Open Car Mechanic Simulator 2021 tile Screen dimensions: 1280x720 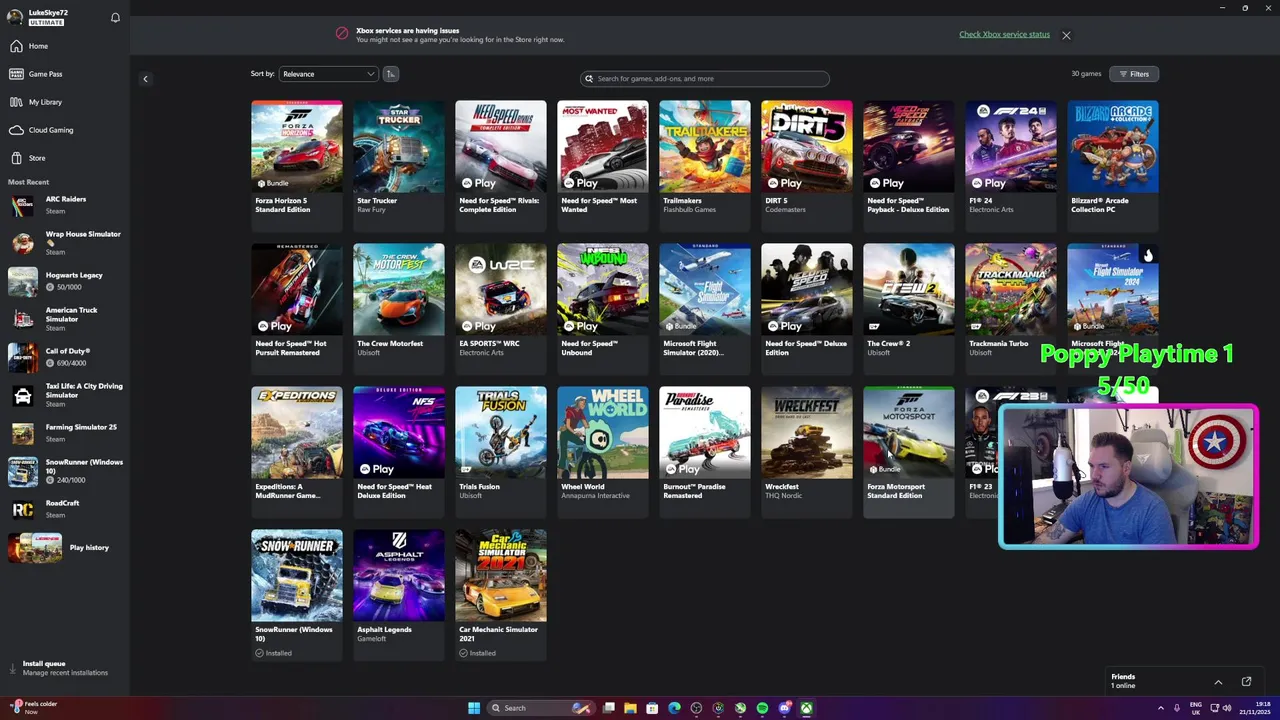[501, 594]
